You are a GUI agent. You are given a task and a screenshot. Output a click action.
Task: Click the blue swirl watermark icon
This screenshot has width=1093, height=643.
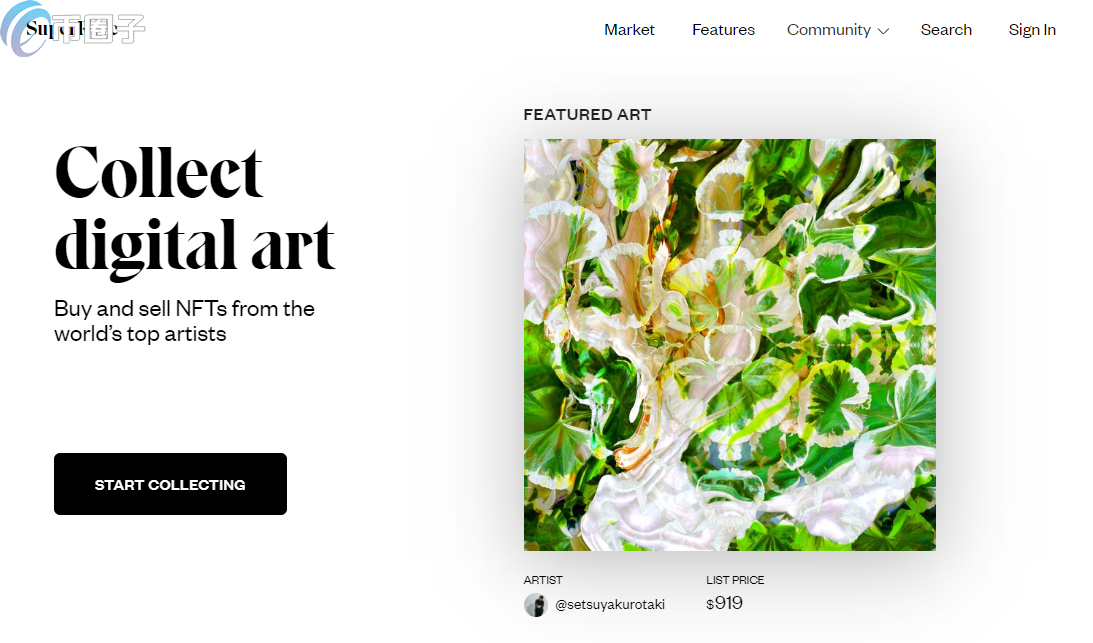[22, 29]
